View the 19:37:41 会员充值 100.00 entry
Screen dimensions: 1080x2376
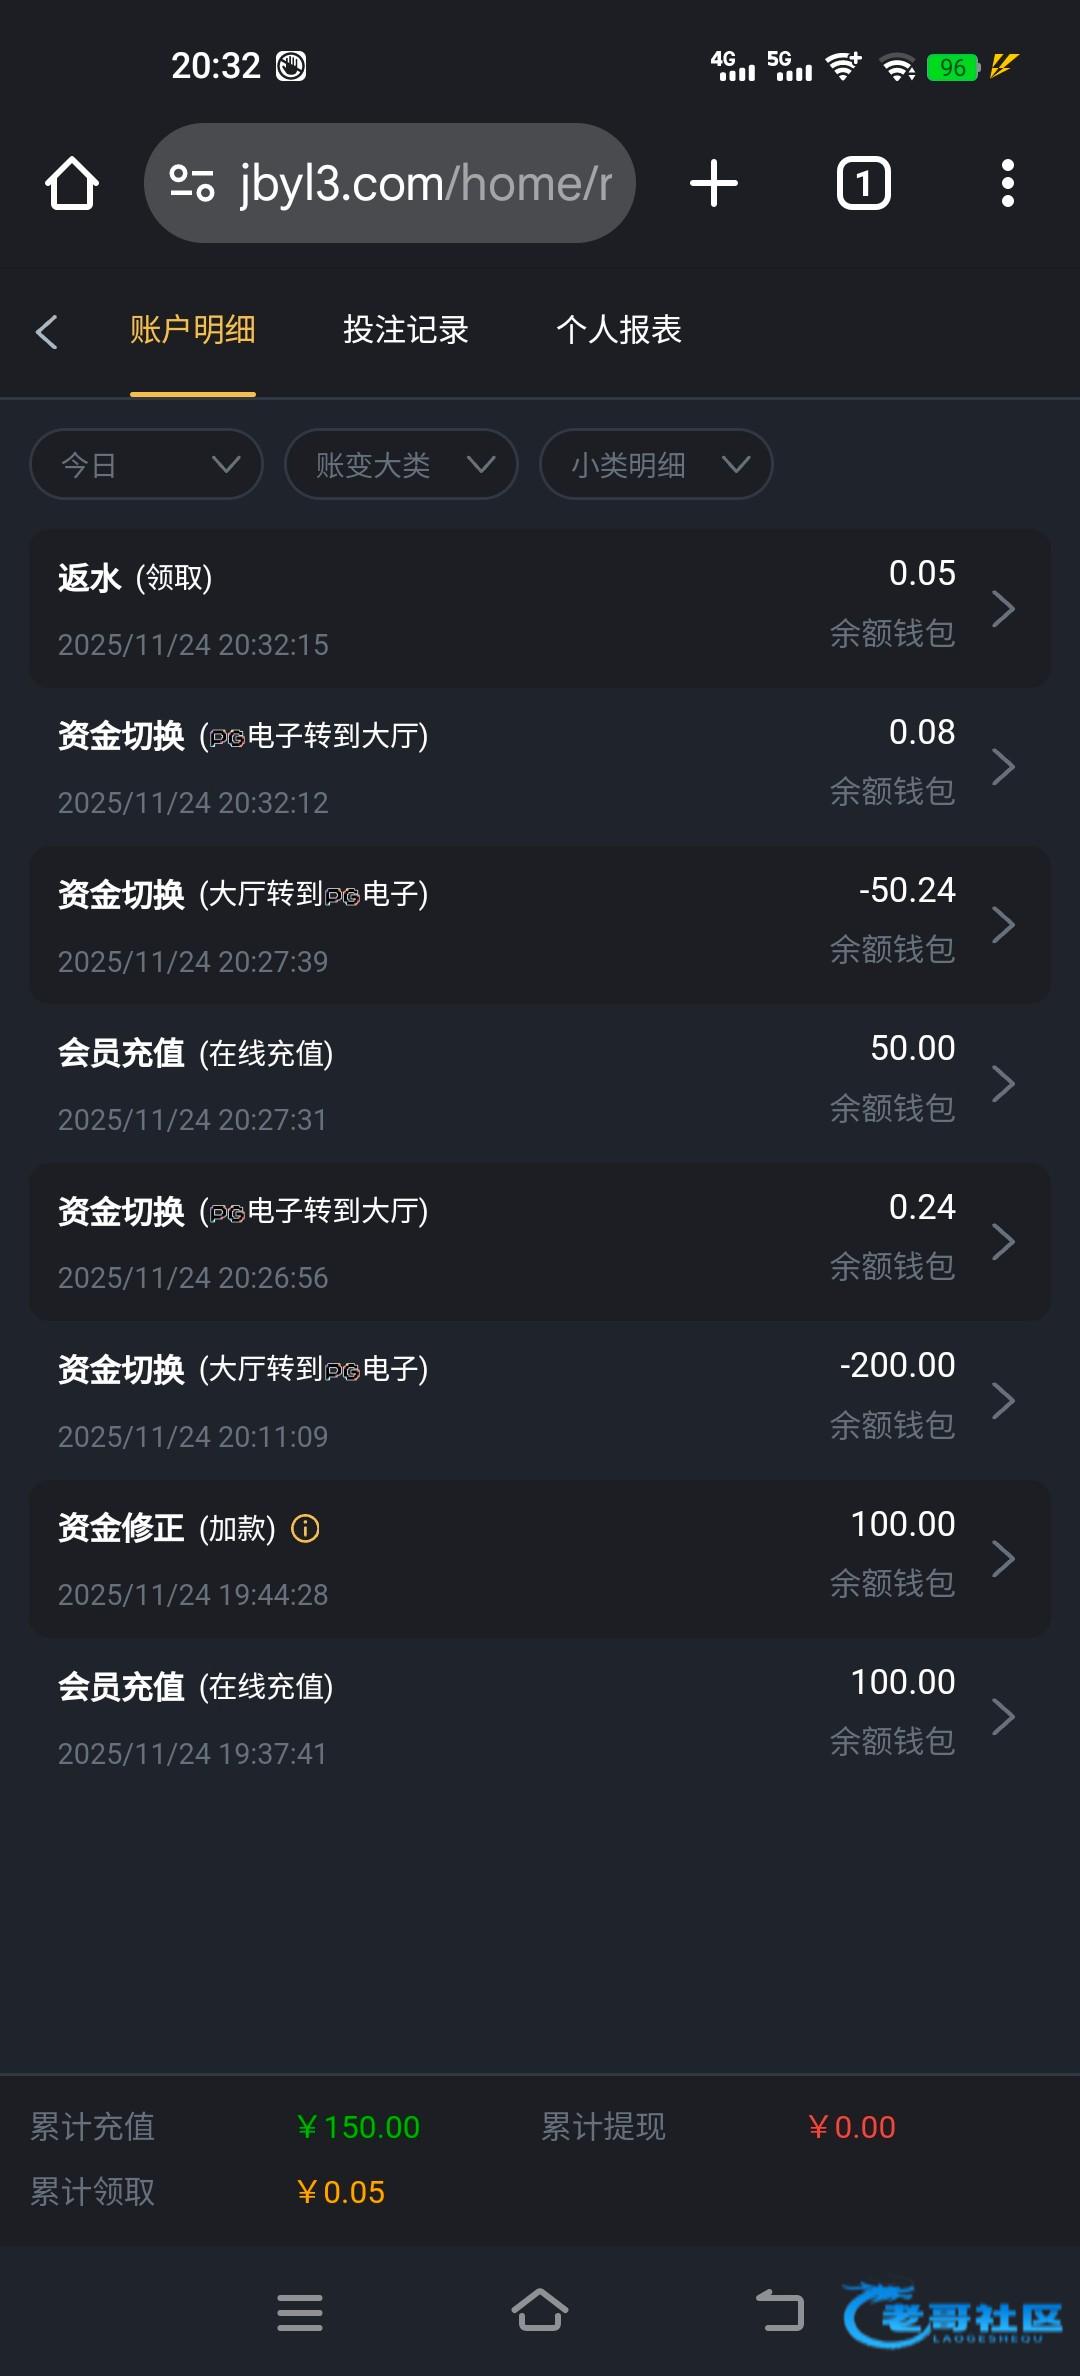[x=540, y=1716]
